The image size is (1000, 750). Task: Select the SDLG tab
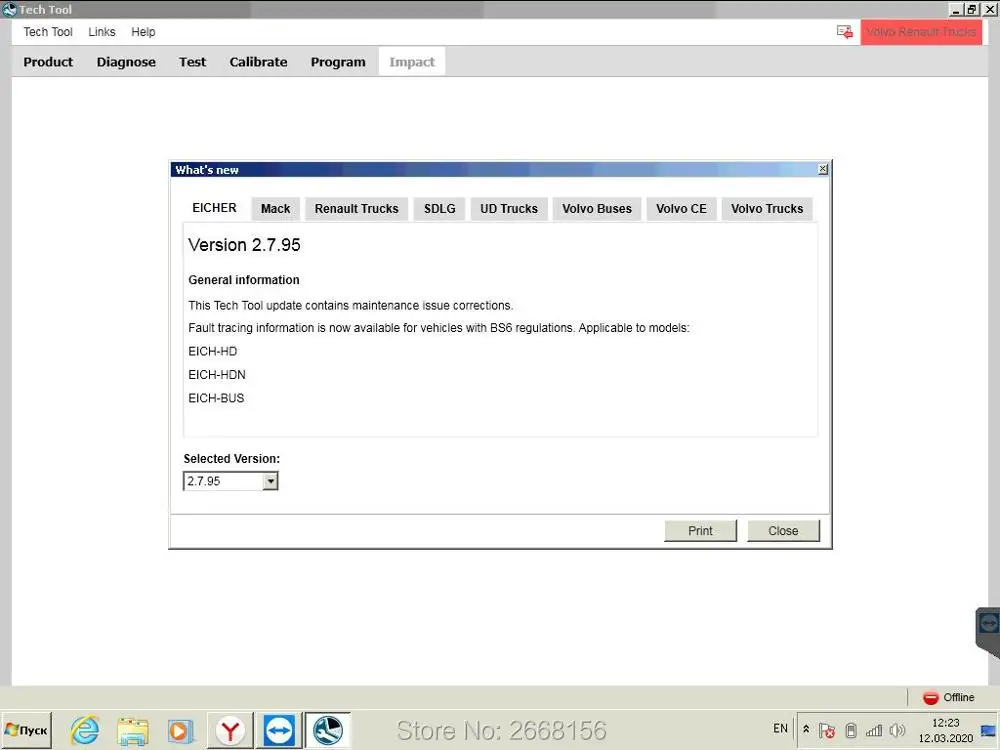click(439, 209)
